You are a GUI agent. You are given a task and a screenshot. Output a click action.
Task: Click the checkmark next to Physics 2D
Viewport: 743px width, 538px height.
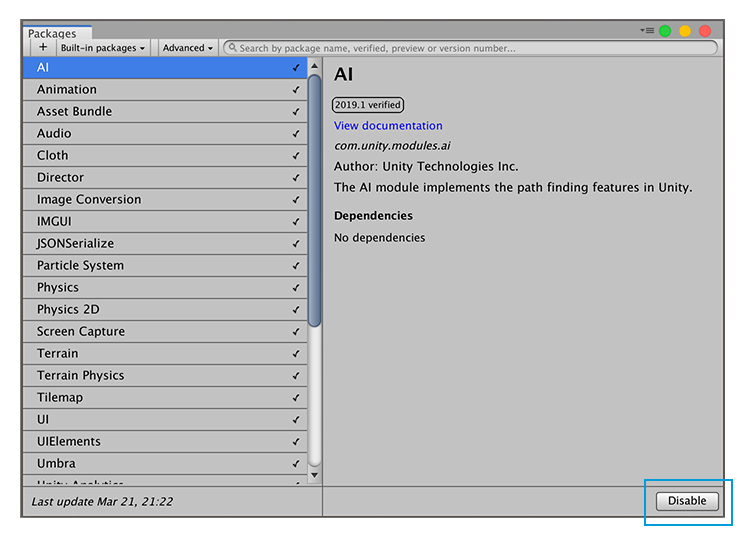click(296, 310)
